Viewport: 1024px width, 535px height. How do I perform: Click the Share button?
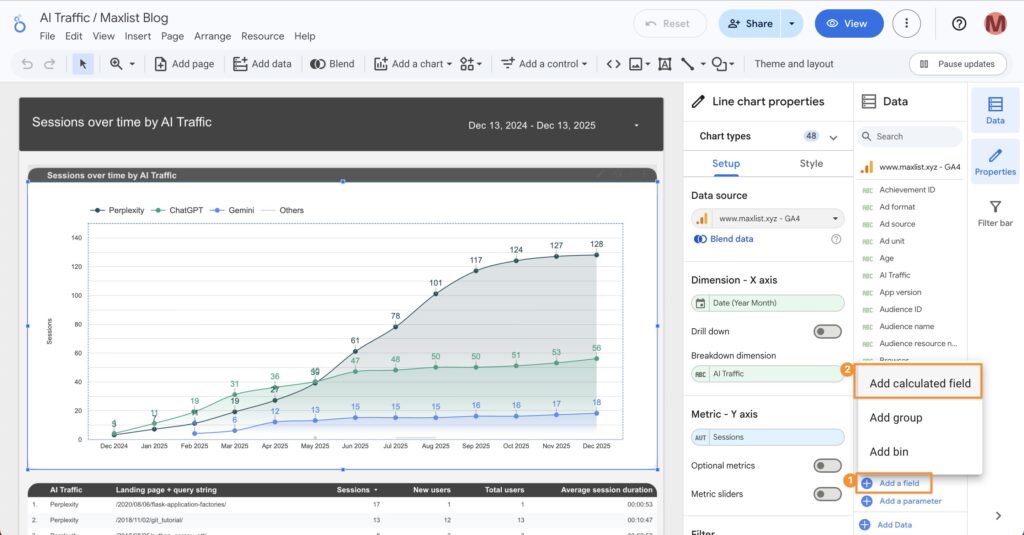[x=750, y=24]
